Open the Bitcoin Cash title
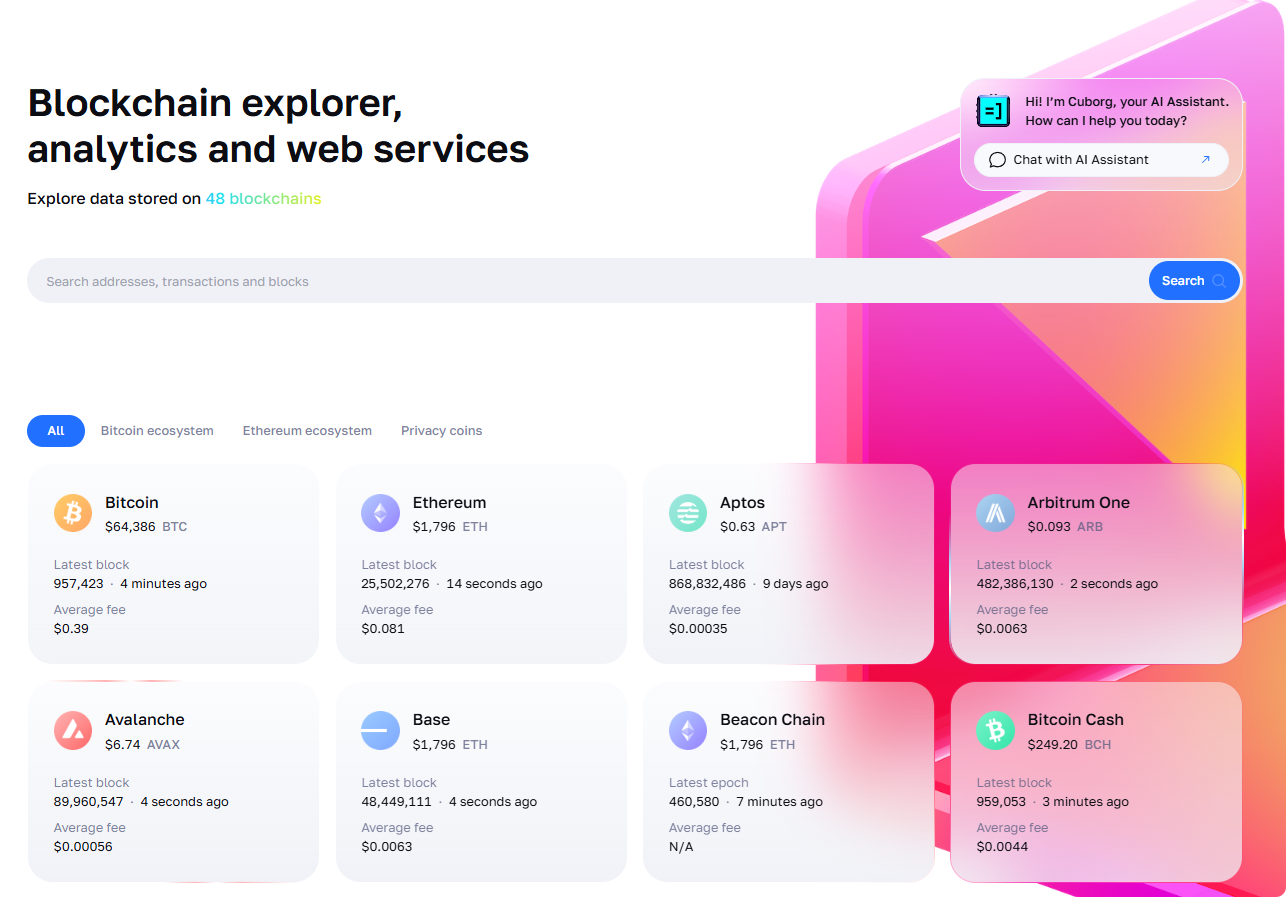Image resolution: width=1286 pixels, height=897 pixels. pos(1075,720)
